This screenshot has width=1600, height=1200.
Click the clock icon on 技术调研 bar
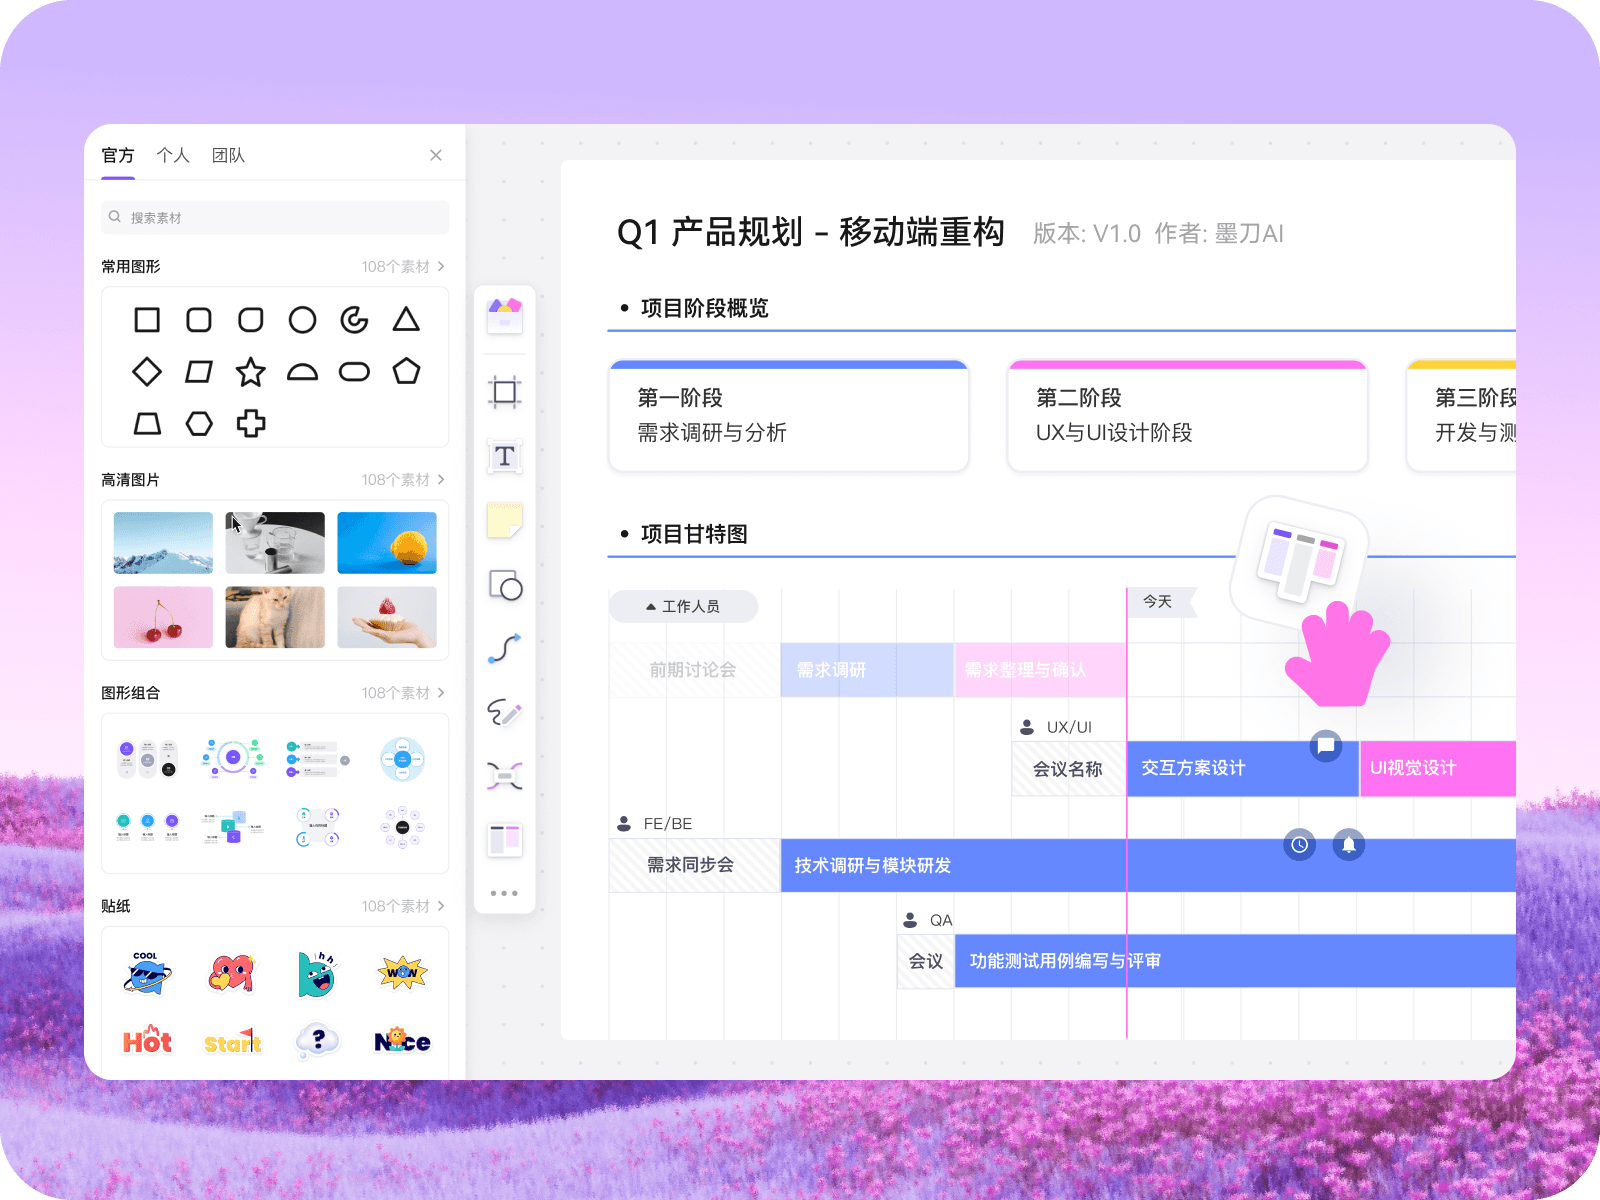[1299, 845]
